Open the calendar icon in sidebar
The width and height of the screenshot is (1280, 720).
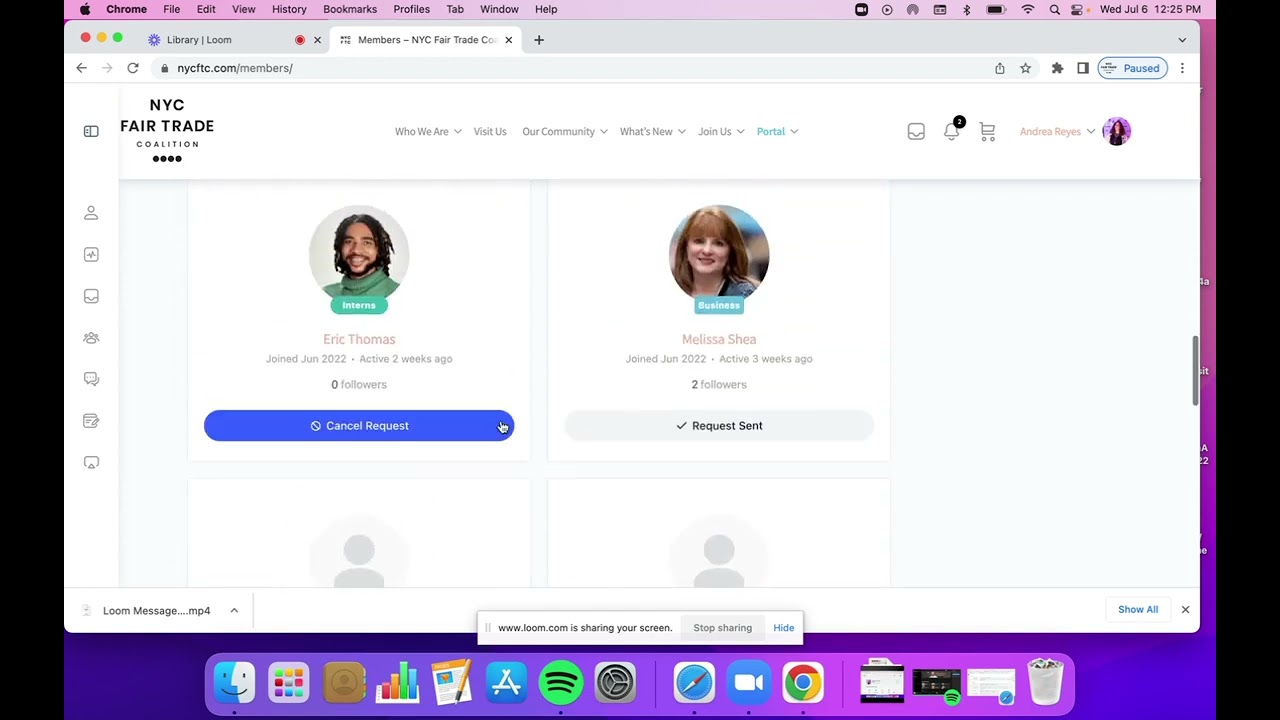[x=91, y=421]
